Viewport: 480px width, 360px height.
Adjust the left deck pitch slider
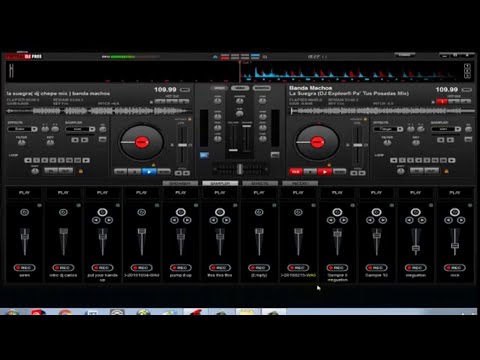click(x=182, y=145)
